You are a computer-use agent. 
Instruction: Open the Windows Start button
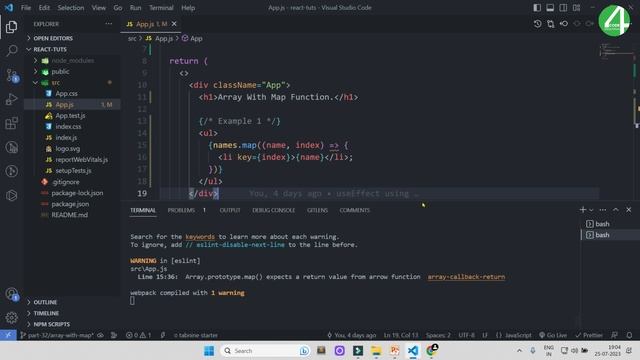click(209, 351)
